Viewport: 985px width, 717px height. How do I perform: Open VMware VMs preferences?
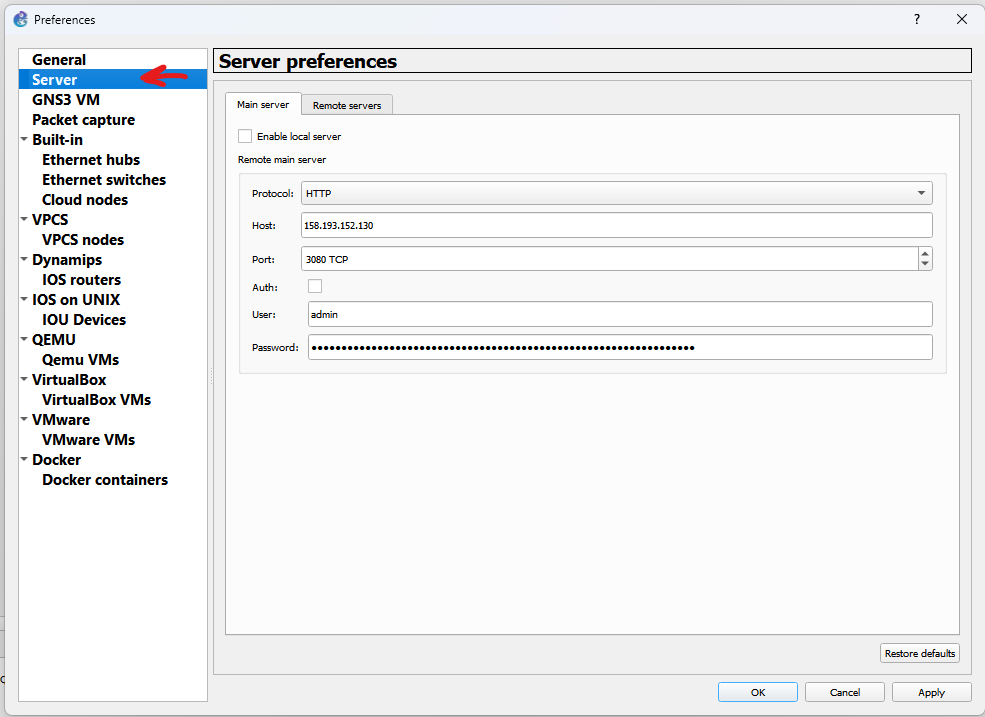(x=89, y=440)
